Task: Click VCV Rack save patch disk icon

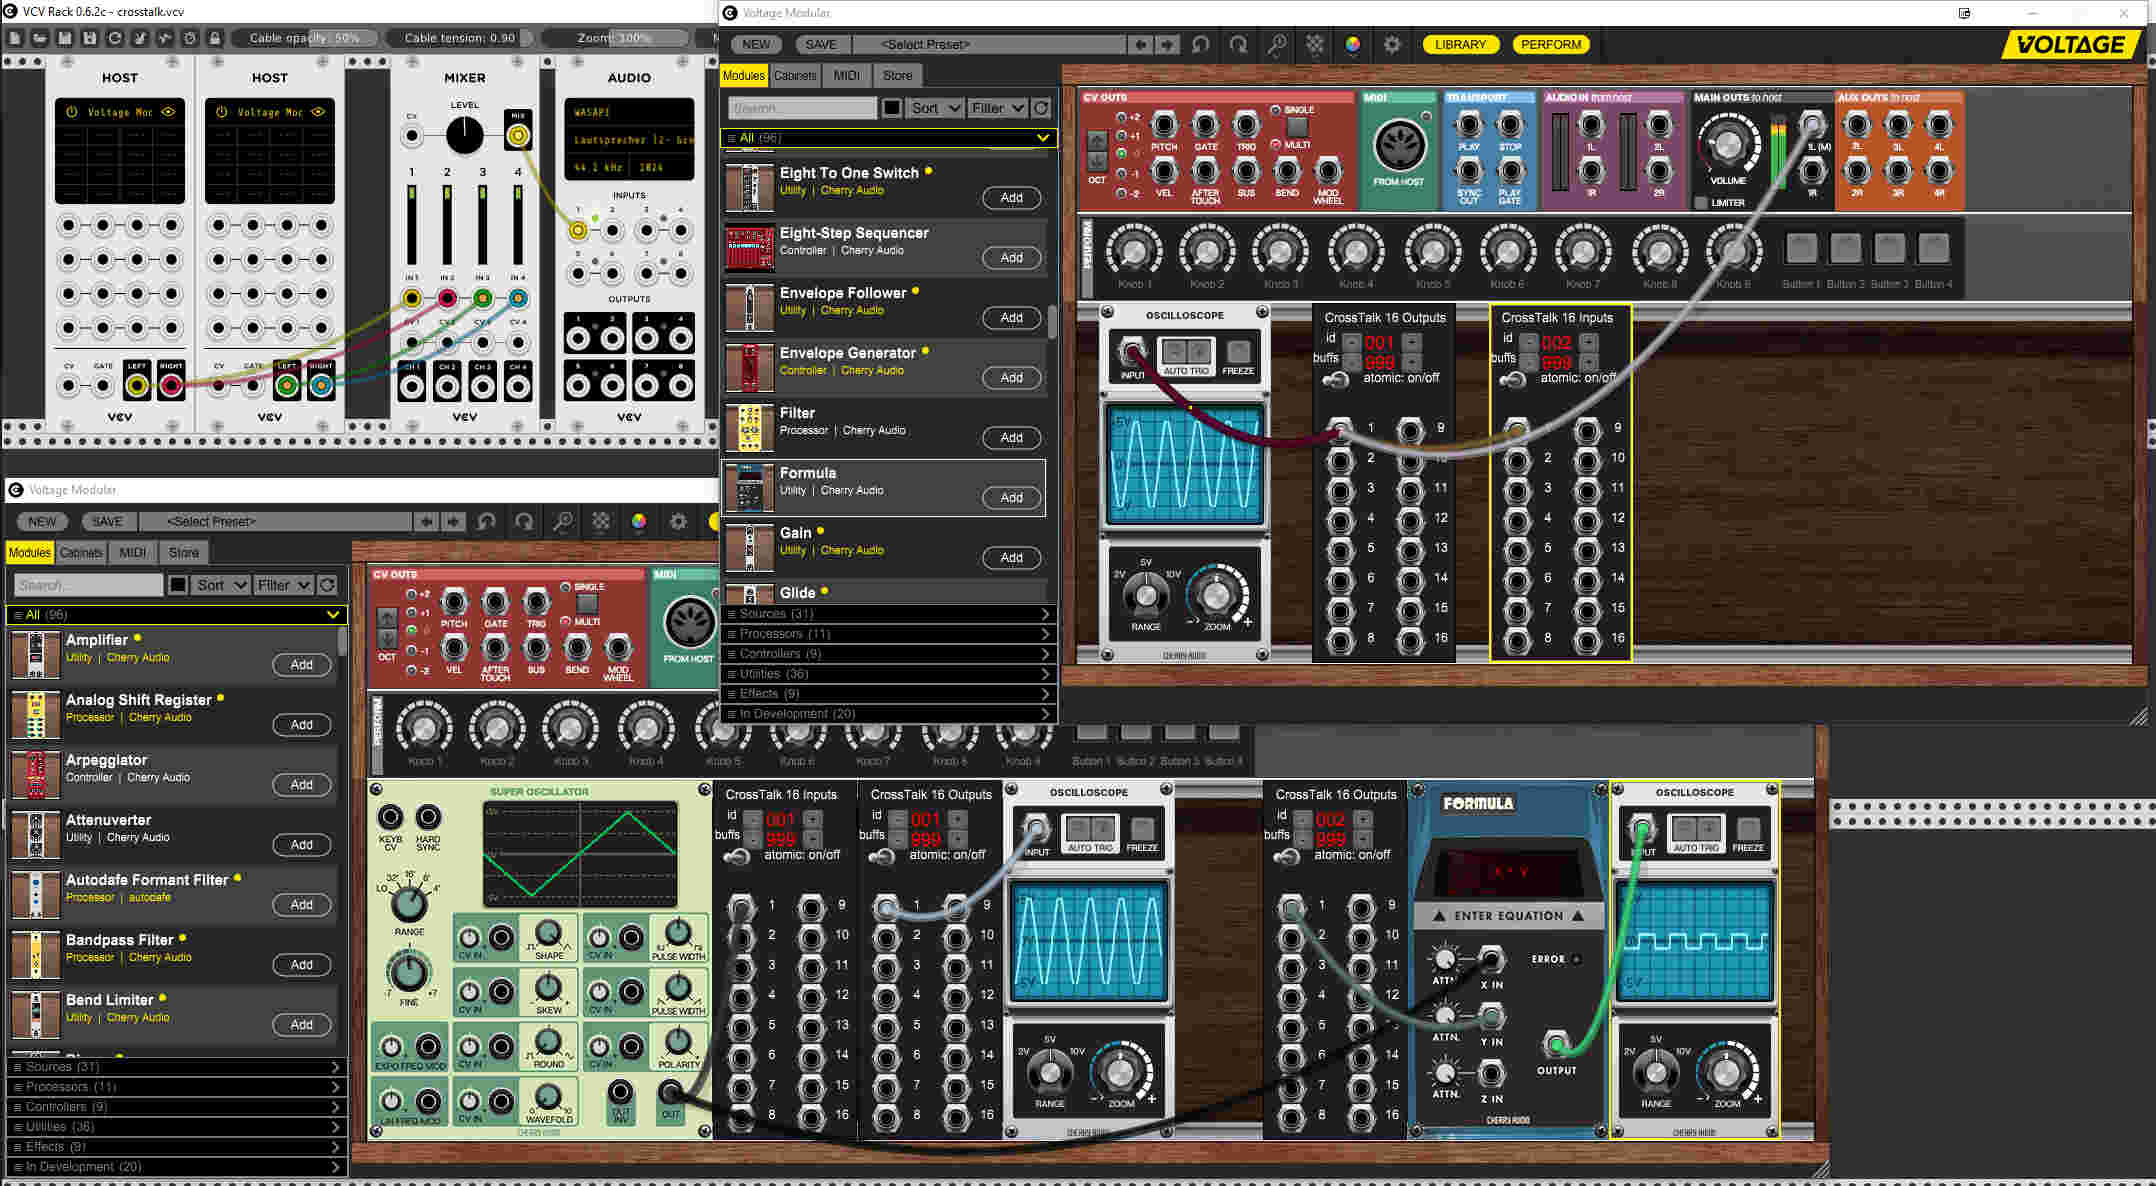Action: [x=65, y=38]
